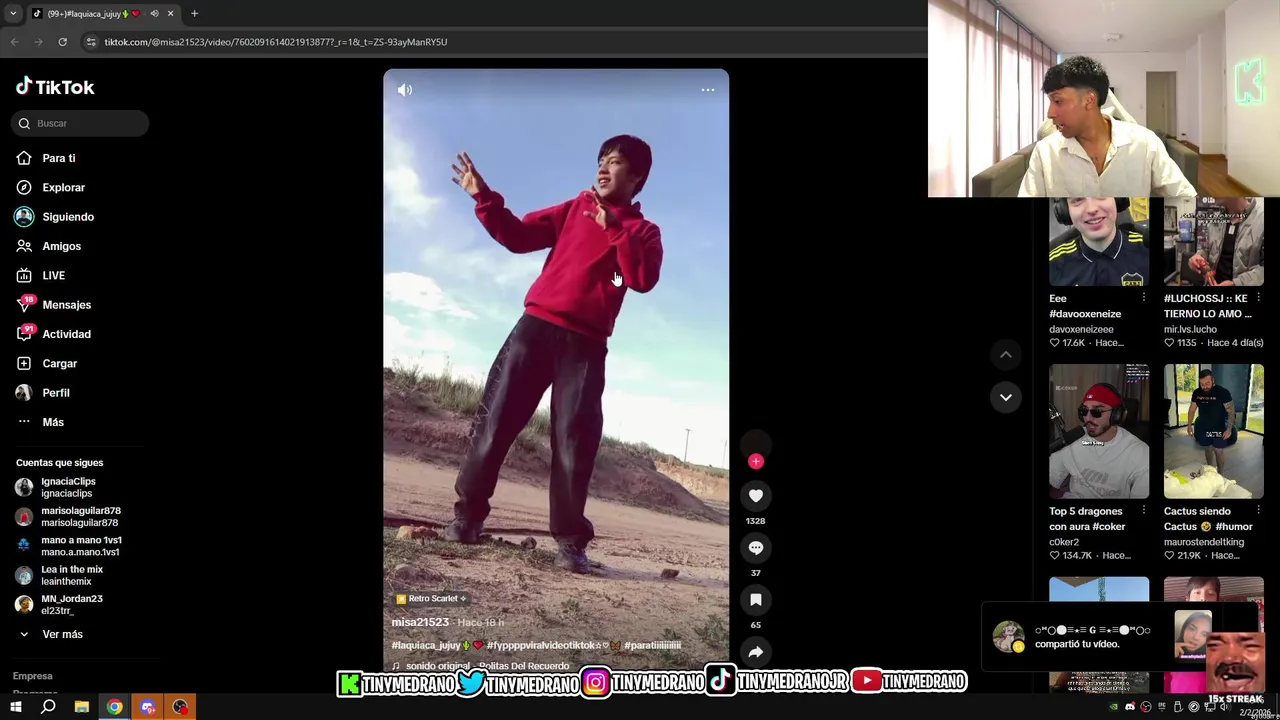This screenshot has width=1280, height=720.
Task: Open the NVIDIA system tray icon
Action: point(1114,707)
